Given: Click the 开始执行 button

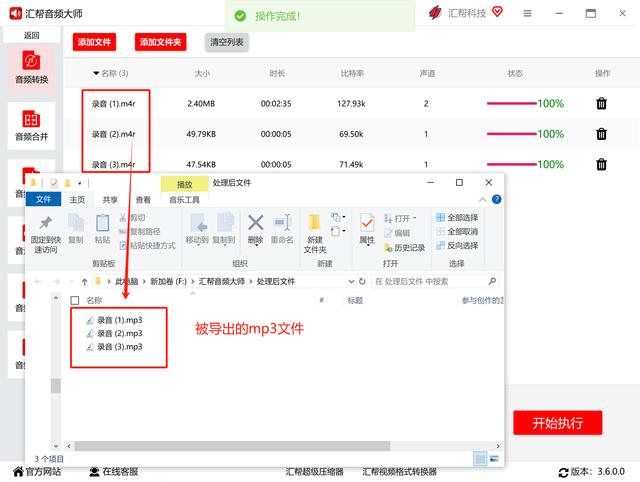Looking at the screenshot, I should coord(558,423).
